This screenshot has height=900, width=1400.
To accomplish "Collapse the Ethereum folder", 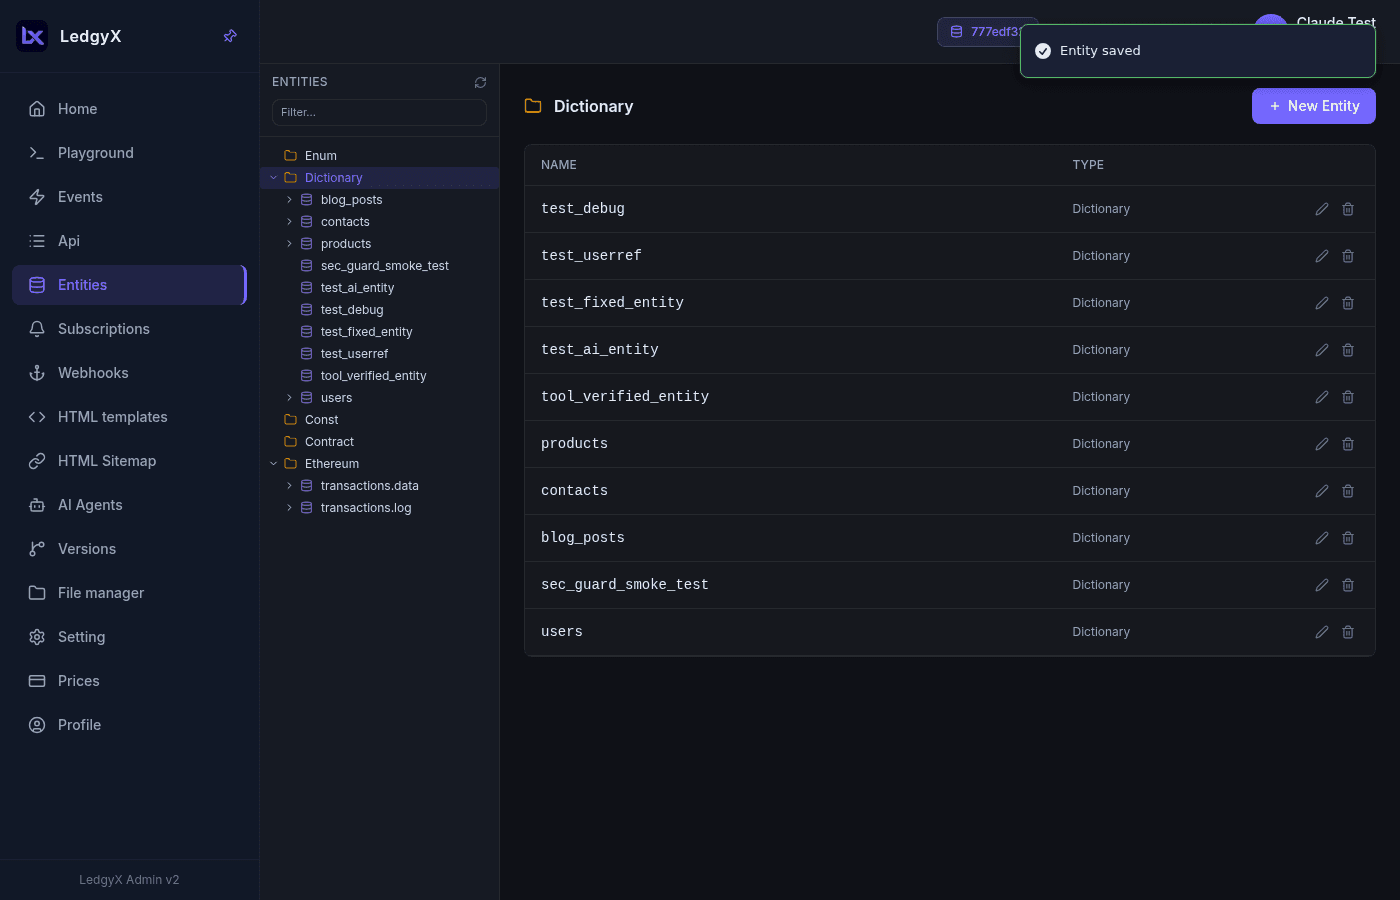I will [274, 464].
